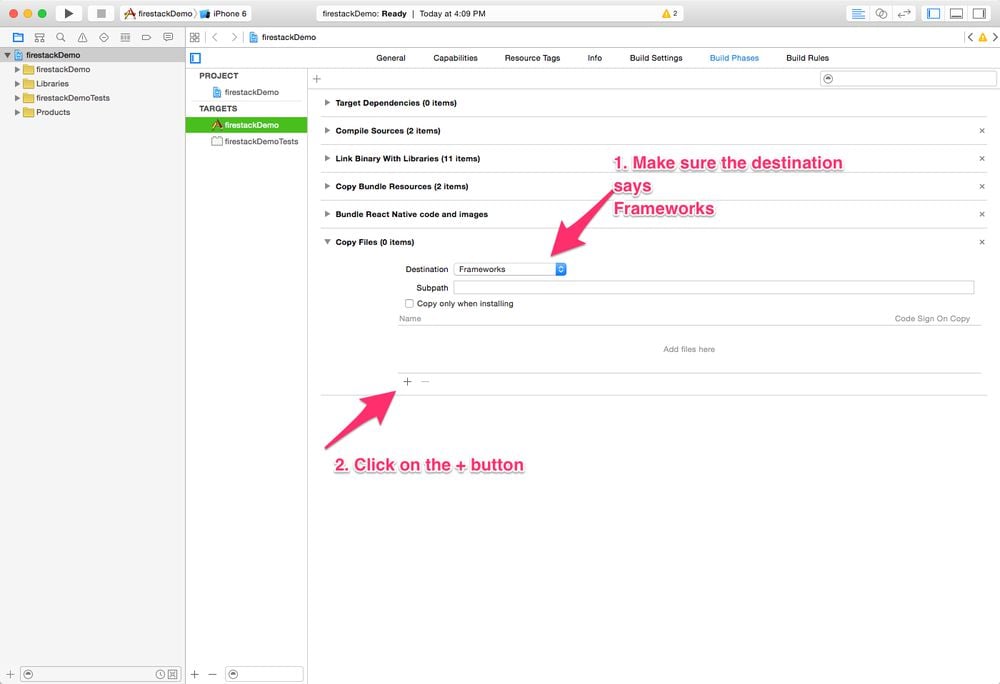The height and width of the screenshot is (684, 1000).
Task: Collapse the firestackDemo project root
Action: tap(8, 55)
